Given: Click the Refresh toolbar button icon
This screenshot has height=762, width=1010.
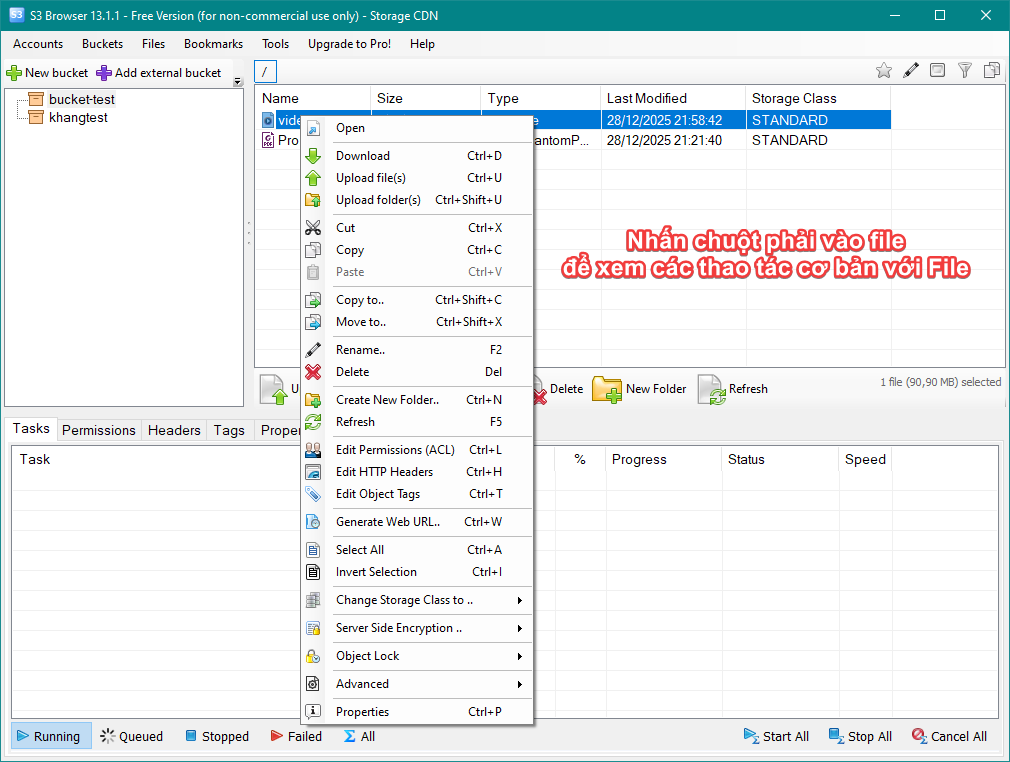Looking at the screenshot, I should pyautogui.click(x=711, y=389).
